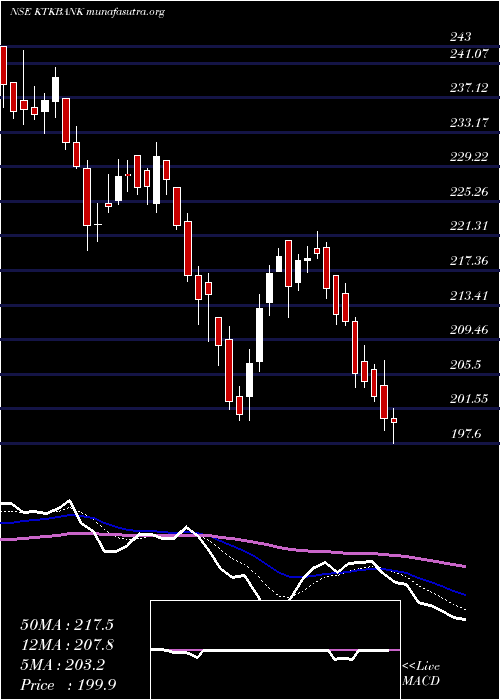The image size is (500, 700).
Task: Click the 221.31 price level label
Action: click(x=468, y=226)
